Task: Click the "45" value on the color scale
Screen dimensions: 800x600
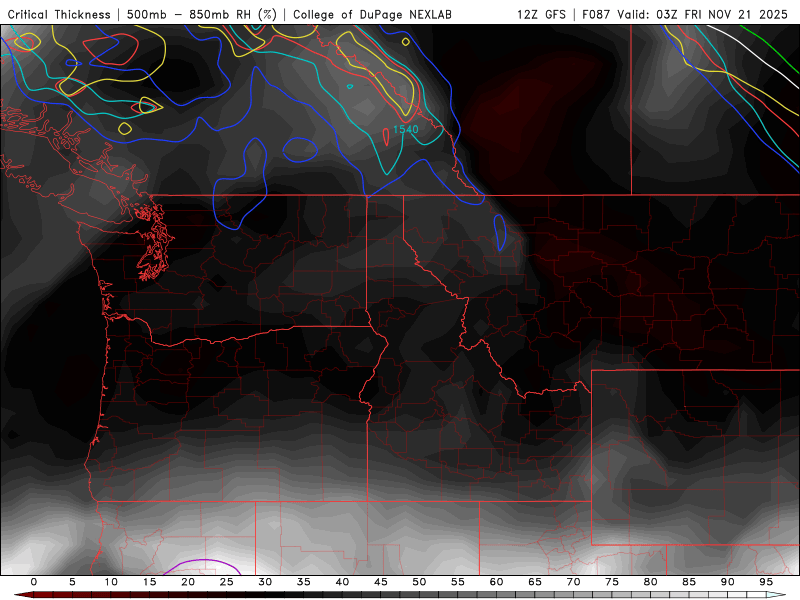Action: pyautogui.click(x=381, y=582)
